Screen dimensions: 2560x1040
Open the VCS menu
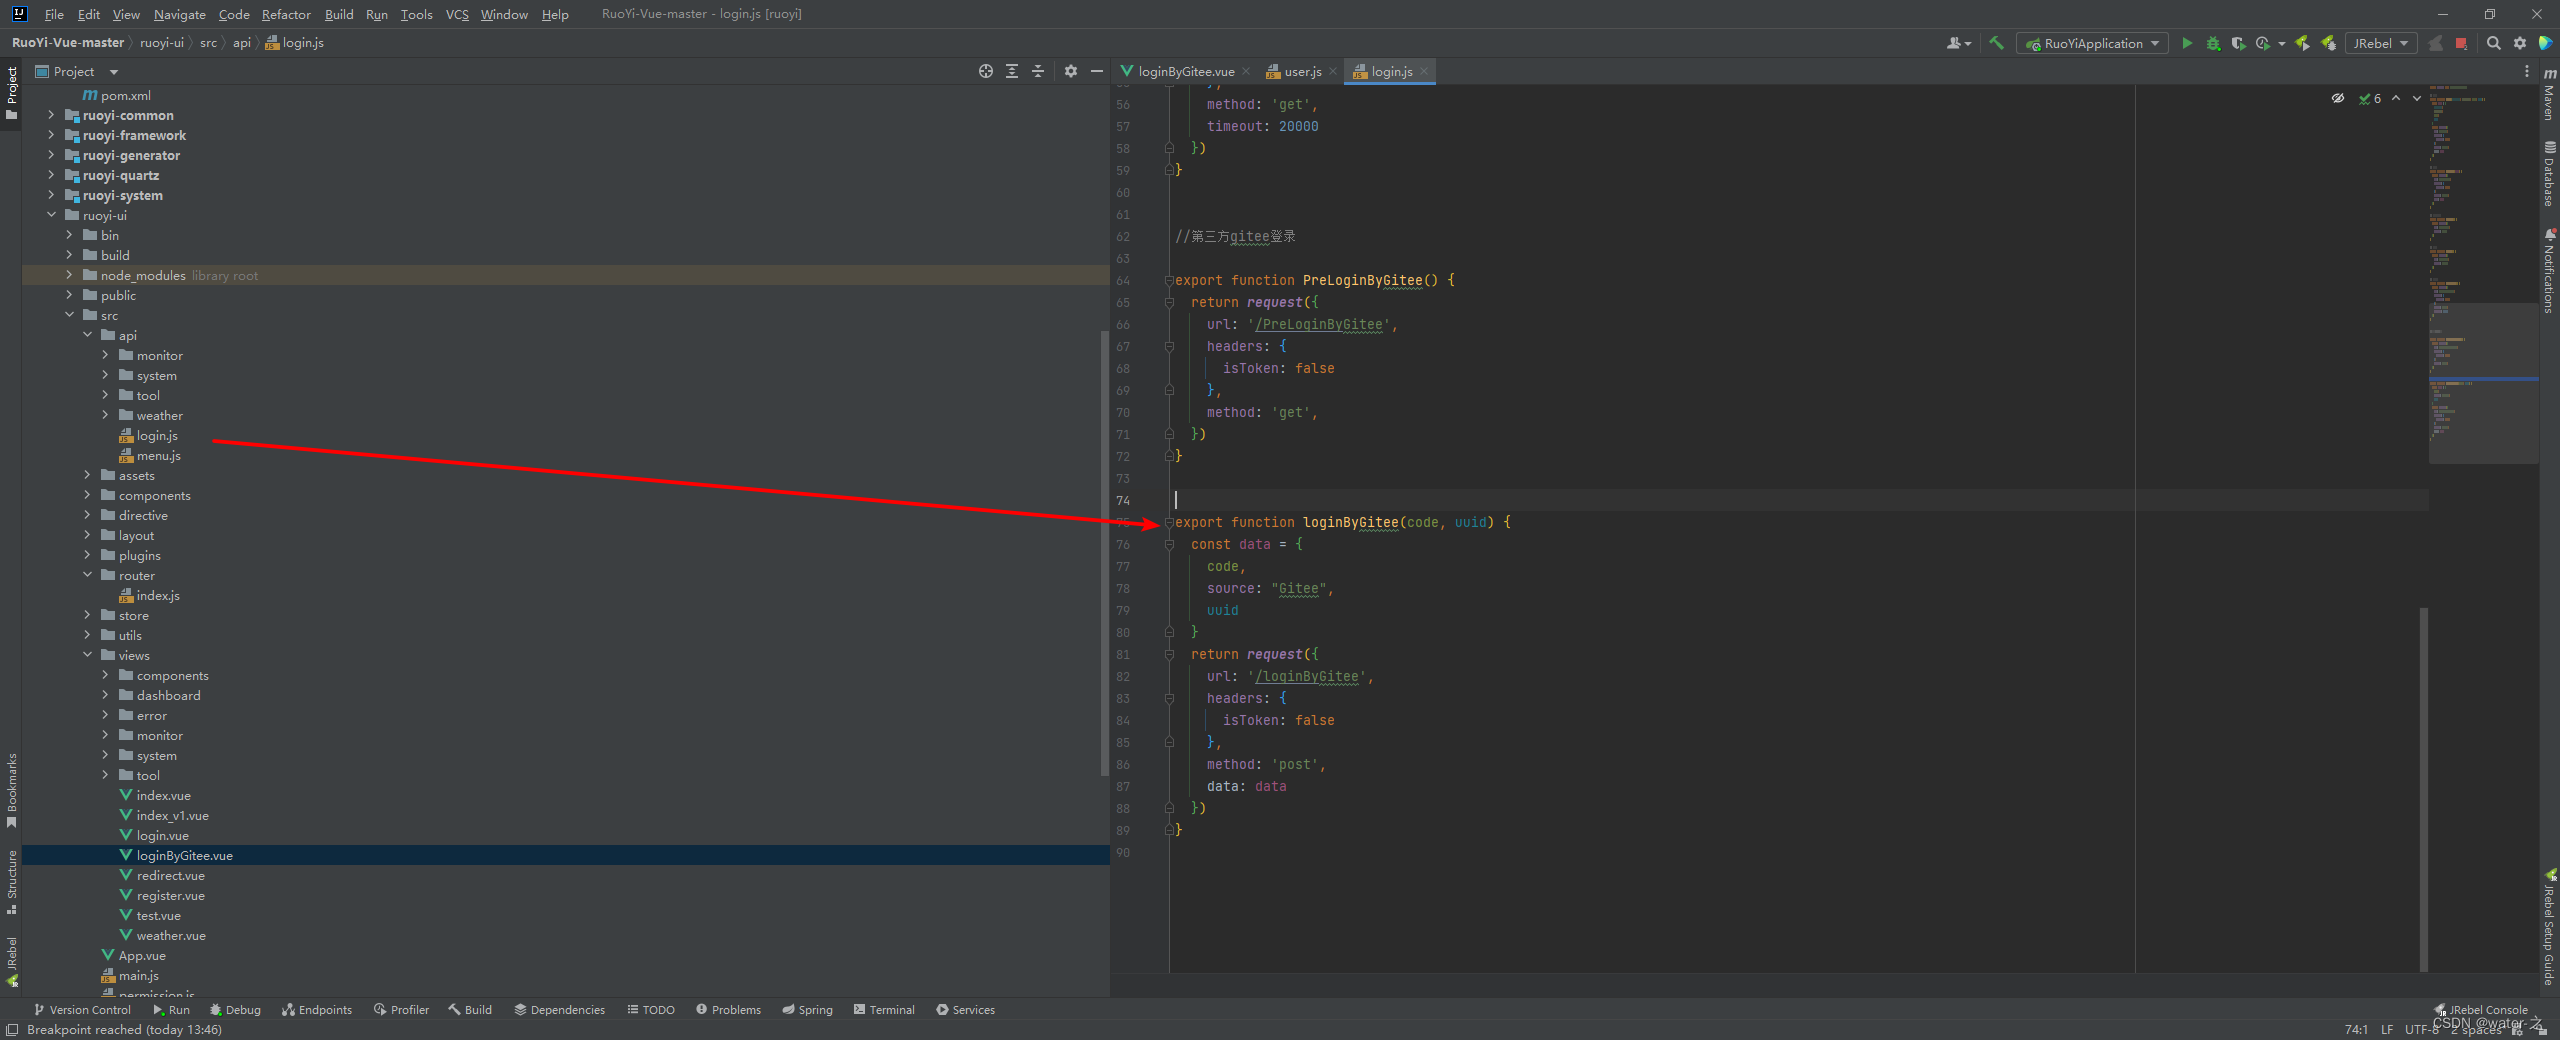[457, 14]
